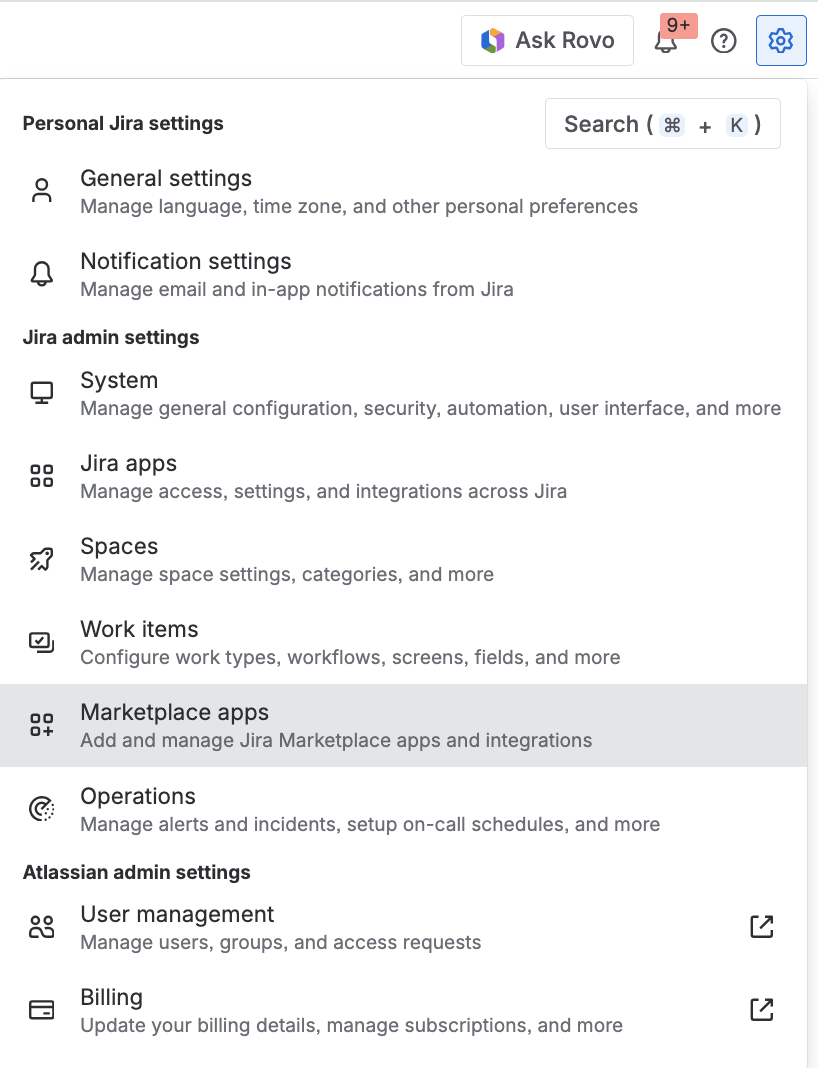This screenshot has height=1068, width=818.
Task: Select the Jira apps grid icon
Action: coord(41,476)
